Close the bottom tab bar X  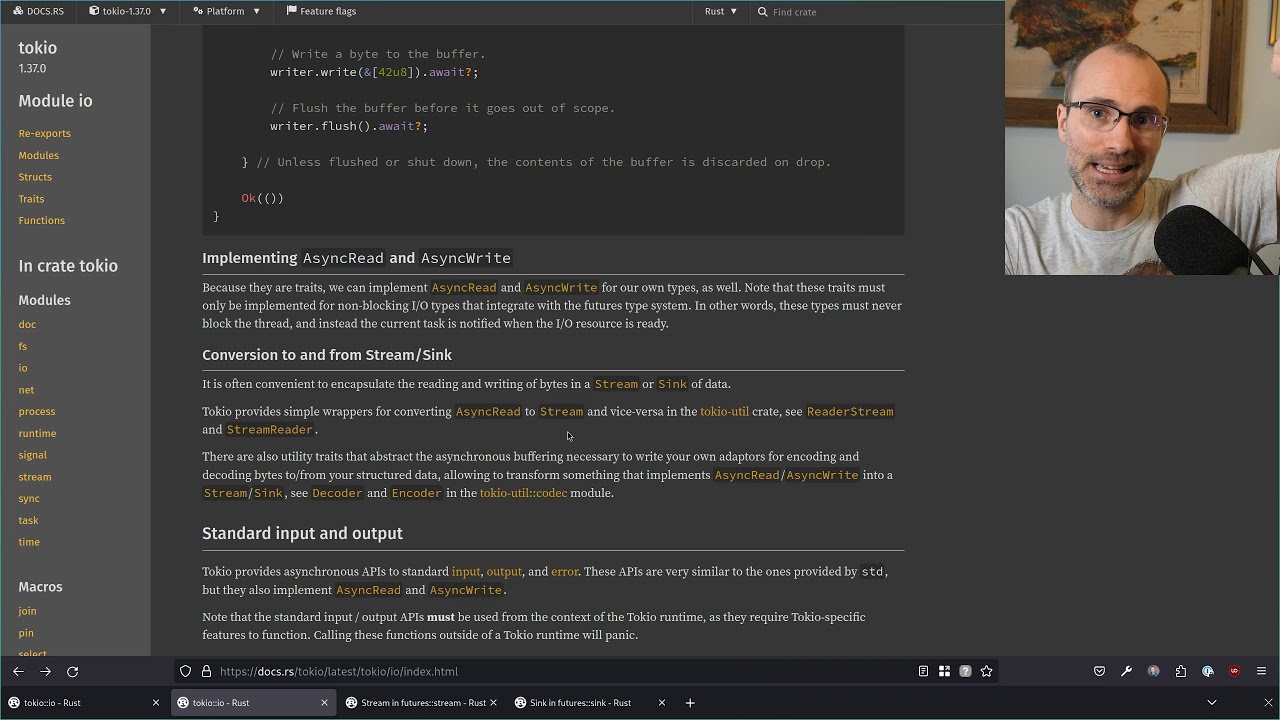coord(1268,702)
